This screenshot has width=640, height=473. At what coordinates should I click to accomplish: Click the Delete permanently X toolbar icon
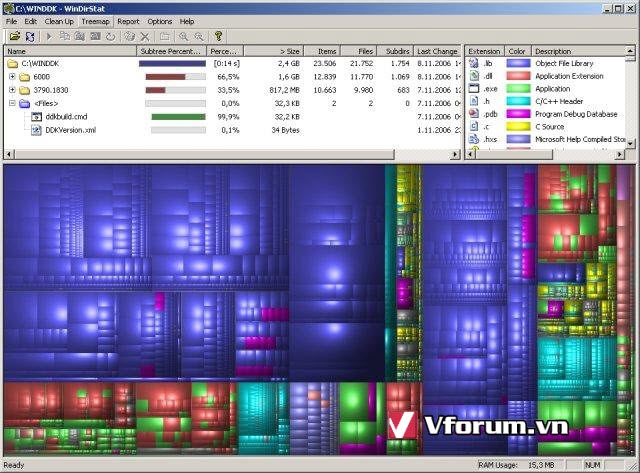click(145, 36)
